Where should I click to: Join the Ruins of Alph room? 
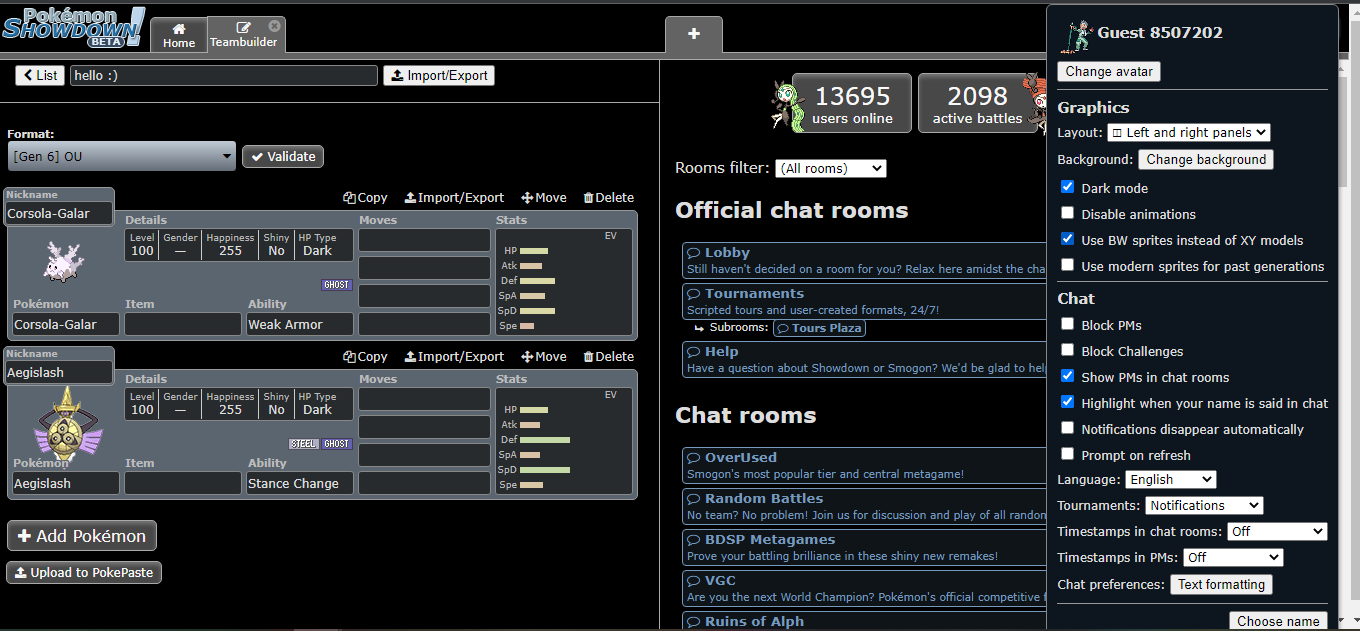[x=864, y=620]
